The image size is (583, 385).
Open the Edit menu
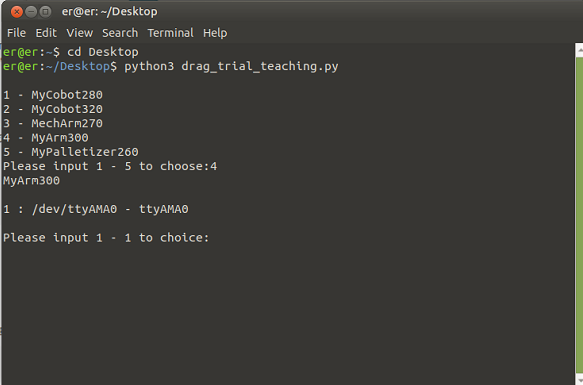point(46,33)
